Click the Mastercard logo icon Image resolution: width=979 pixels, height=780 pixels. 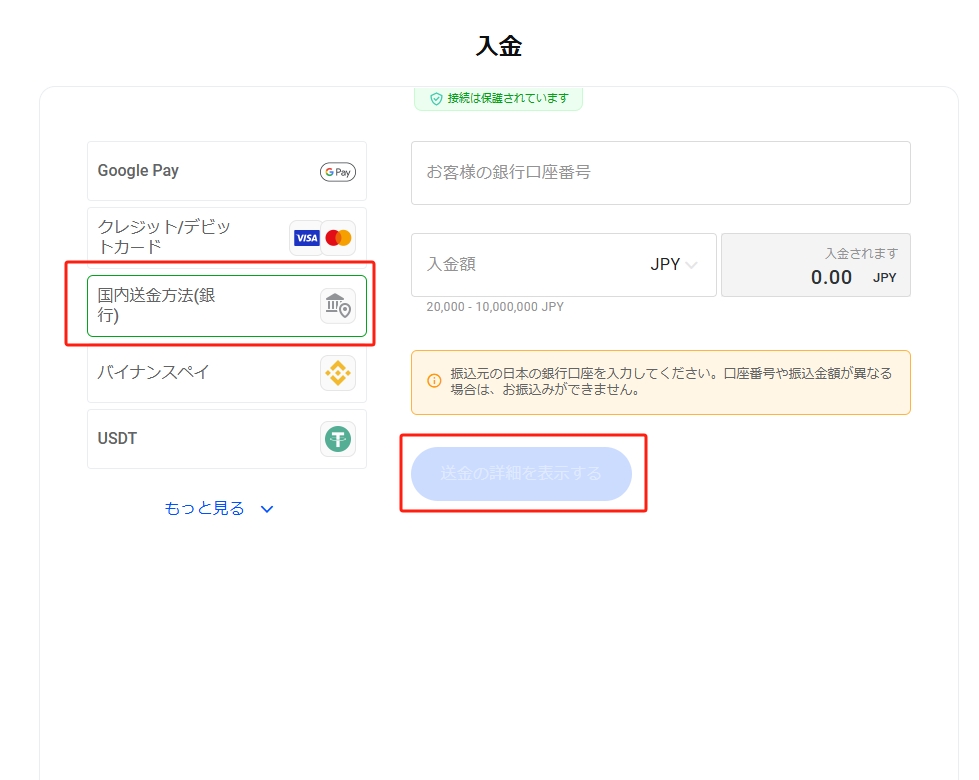click(339, 238)
